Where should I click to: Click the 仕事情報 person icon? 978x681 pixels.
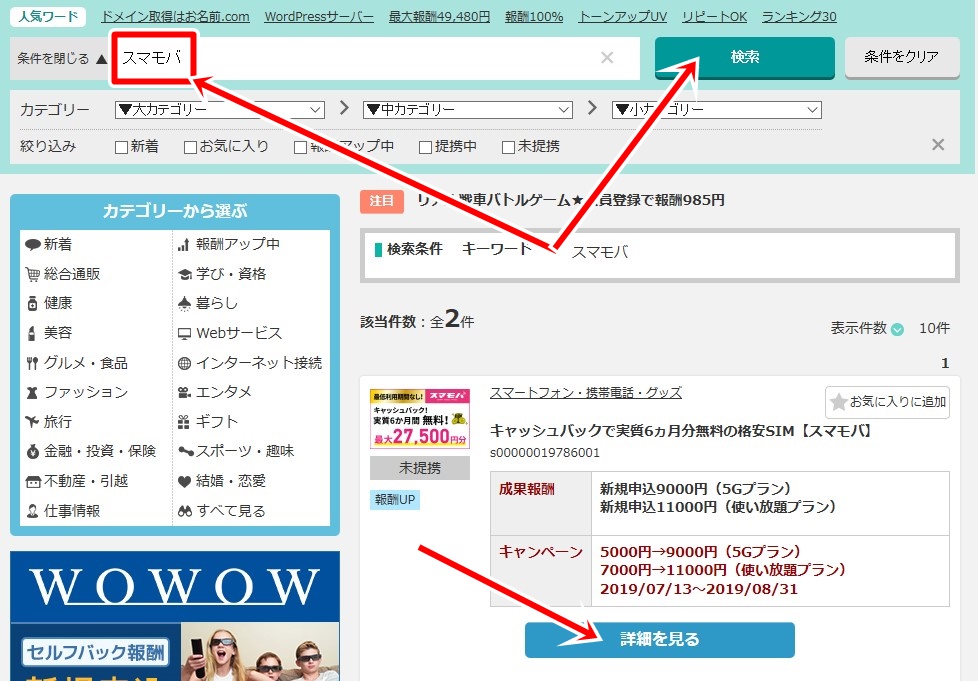tap(32, 511)
